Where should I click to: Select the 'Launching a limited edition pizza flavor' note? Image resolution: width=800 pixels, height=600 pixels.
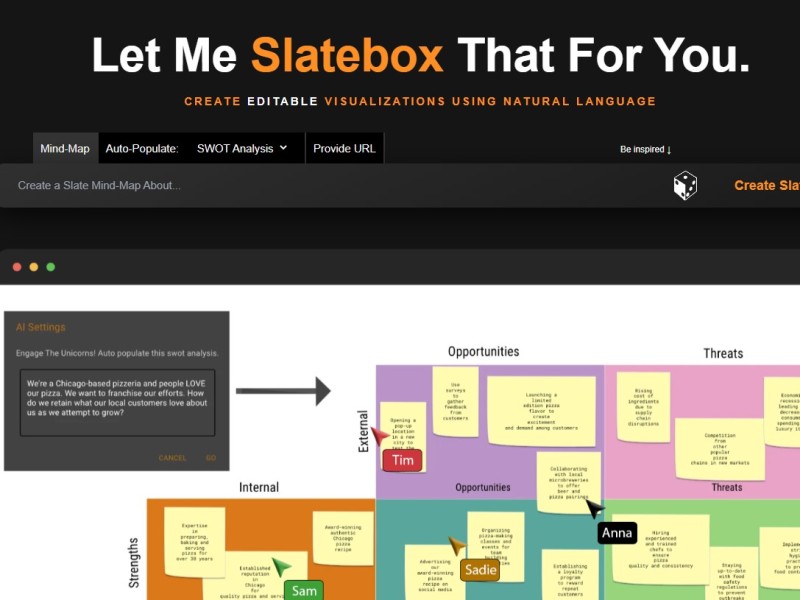point(541,411)
